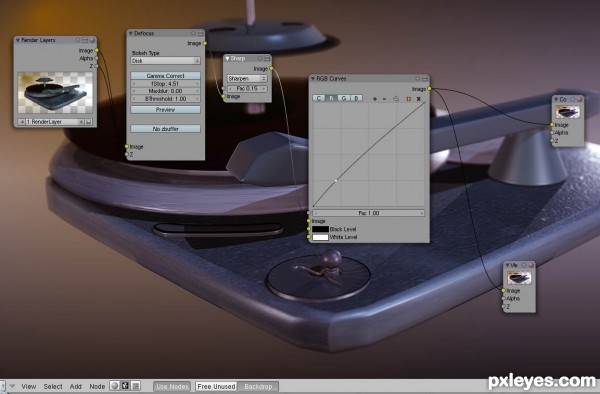Click the Sharp node Image output socket

pyautogui.click(x=271, y=69)
